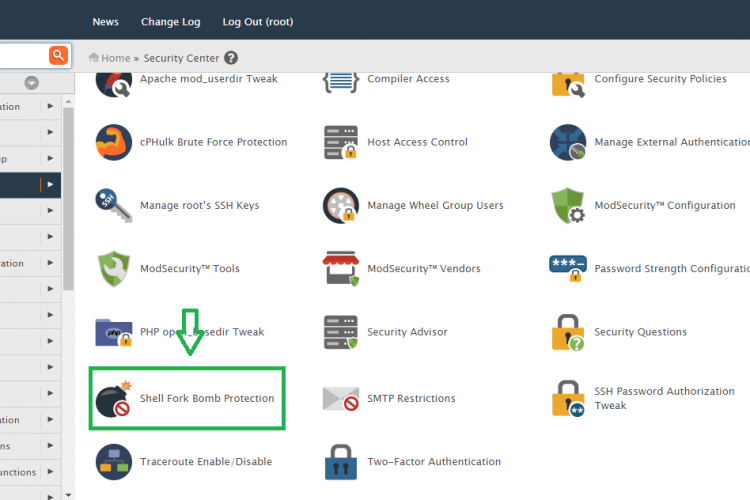The image size is (750, 500).
Task: Open the SSH Password Authorization Tweak icon
Action: coord(568,399)
